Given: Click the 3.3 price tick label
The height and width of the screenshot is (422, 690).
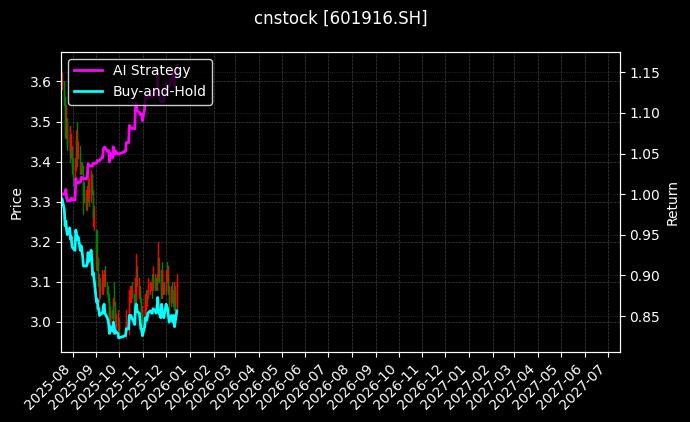Looking at the screenshot, I should [41, 202].
